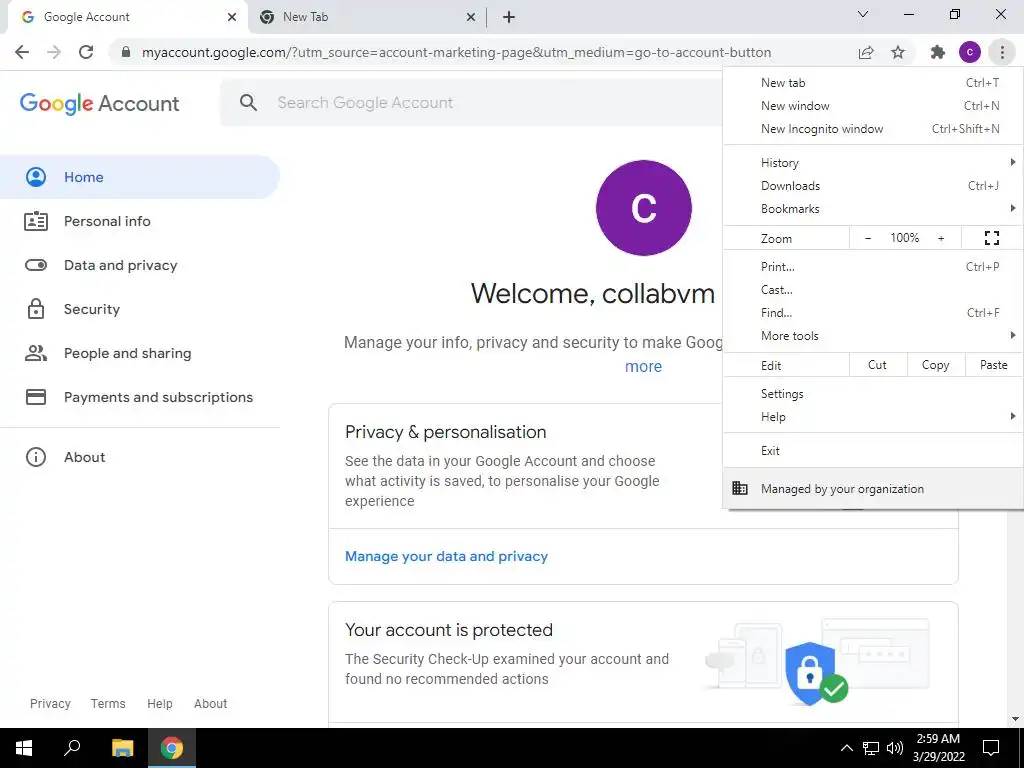1024x768 pixels.
Task: Choose New tab from the Chrome menu
Action: [872, 83]
